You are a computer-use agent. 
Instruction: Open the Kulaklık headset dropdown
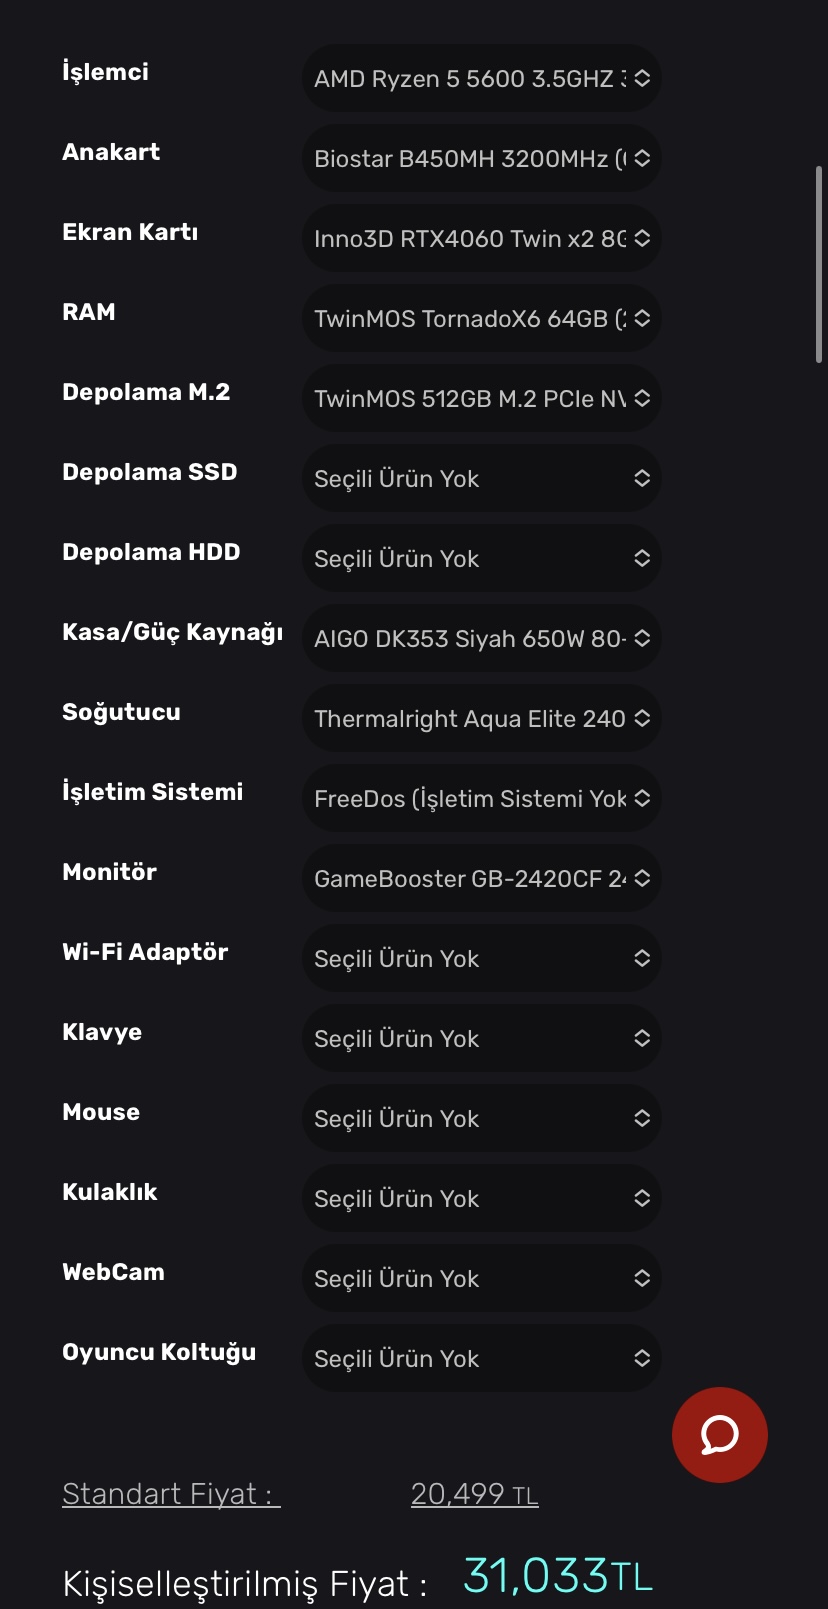click(x=481, y=1199)
